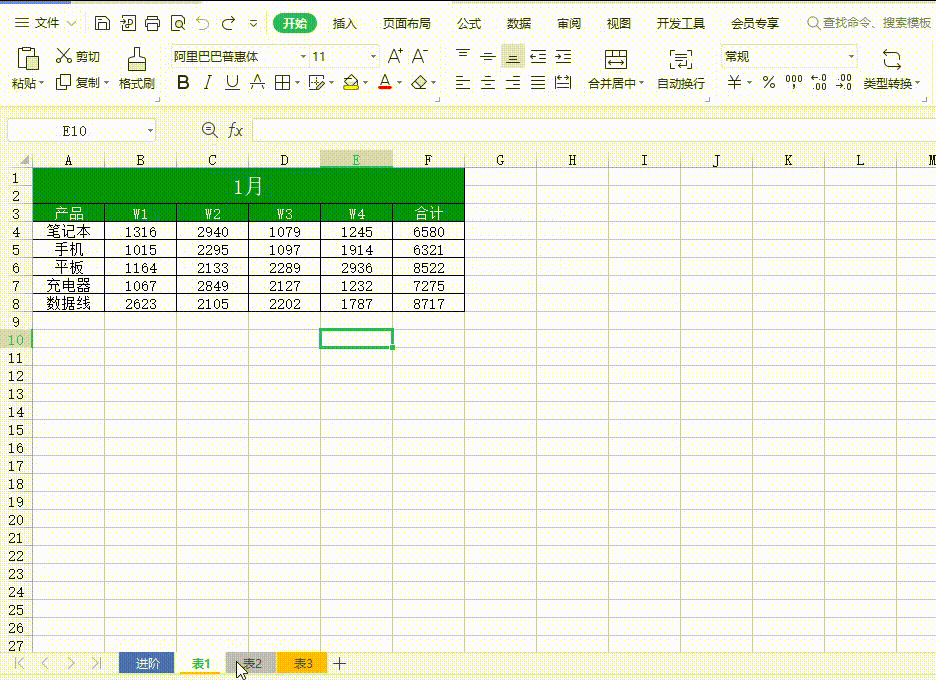
Task: Click the Redo arrow icon
Action: [228, 23]
